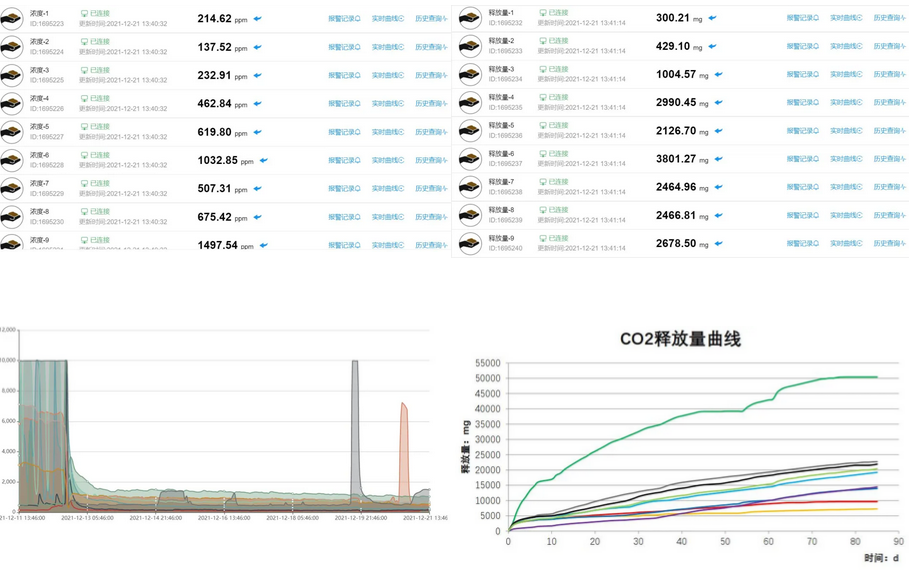Viewport: 911px width, 579px height.
Task: Open 实时曲线 for 浓度-5
Action: coord(390,132)
